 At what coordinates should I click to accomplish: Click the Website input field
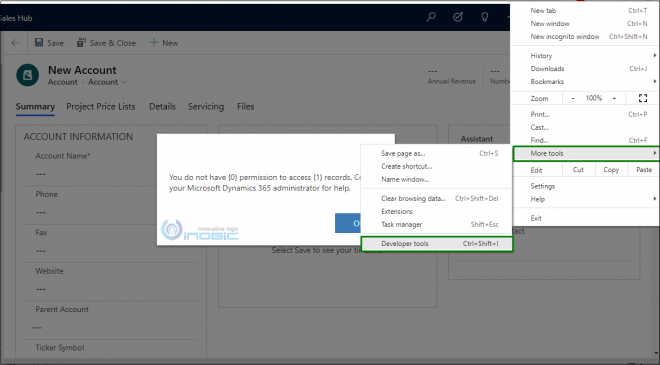pyautogui.click(x=111, y=289)
